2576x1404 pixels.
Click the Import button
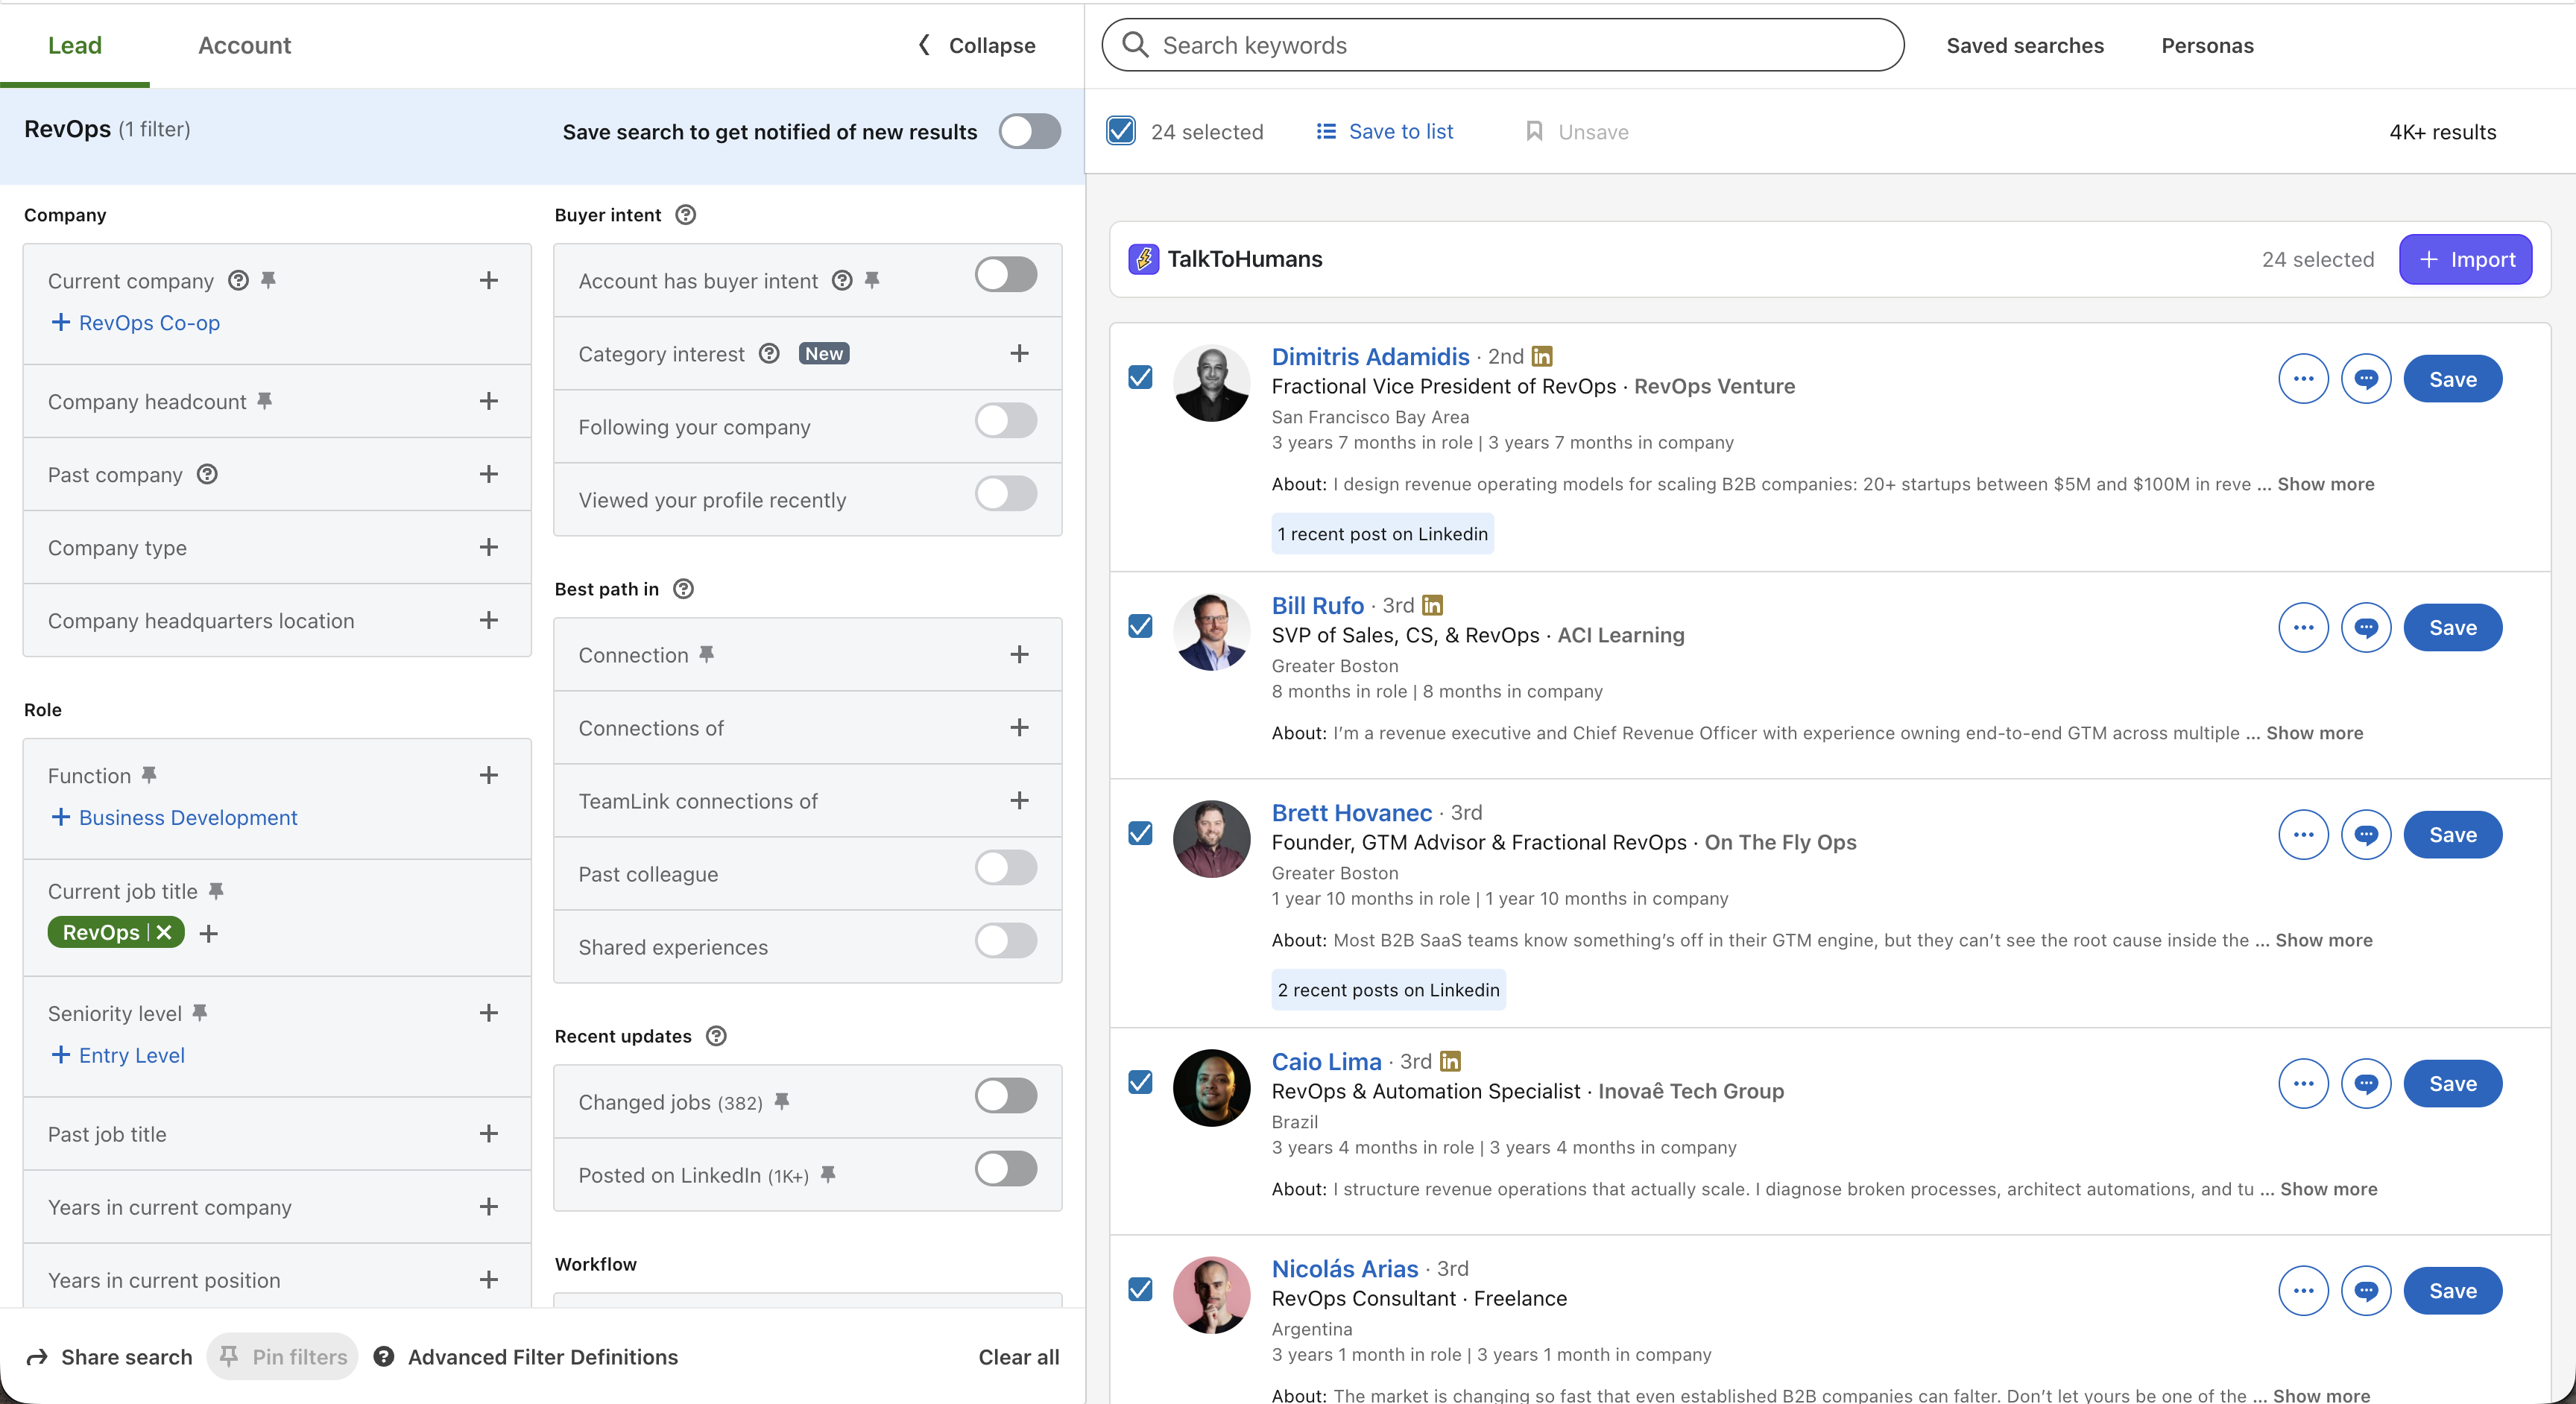2465,259
